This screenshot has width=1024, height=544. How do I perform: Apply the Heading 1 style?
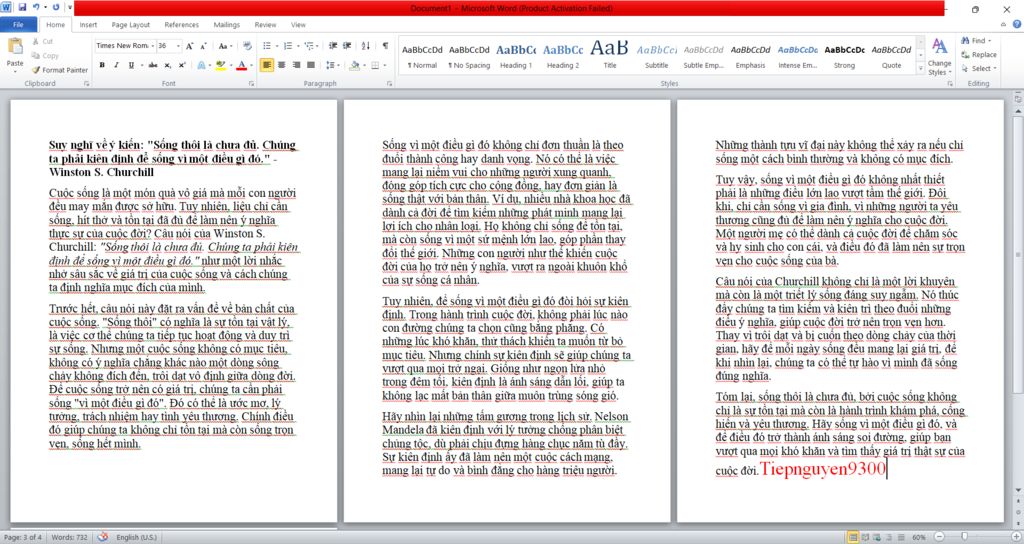click(x=515, y=54)
